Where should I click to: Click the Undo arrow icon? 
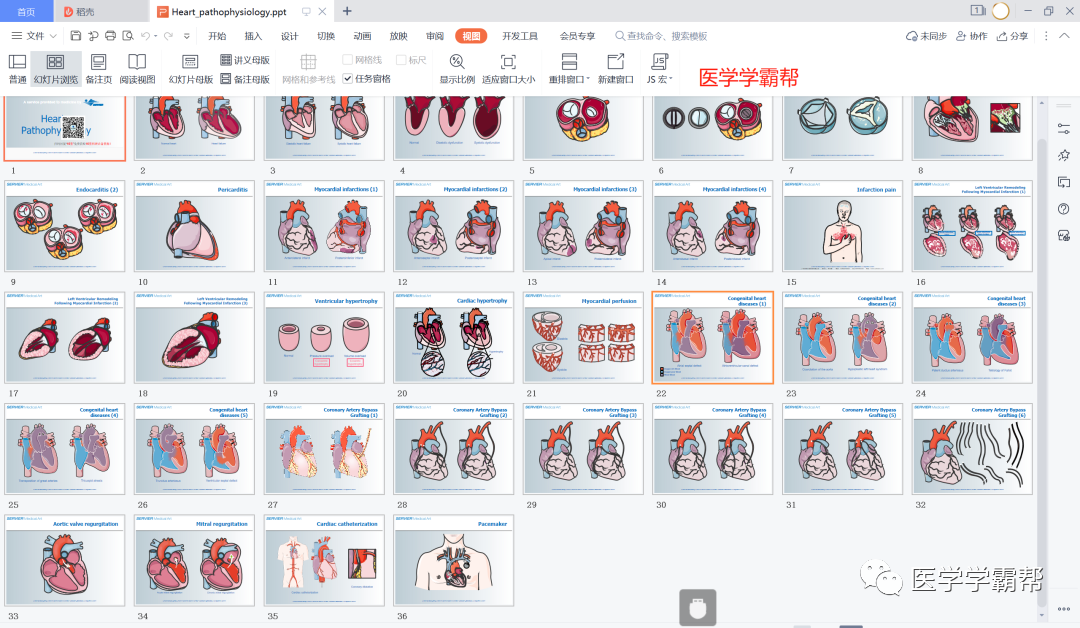(x=145, y=36)
